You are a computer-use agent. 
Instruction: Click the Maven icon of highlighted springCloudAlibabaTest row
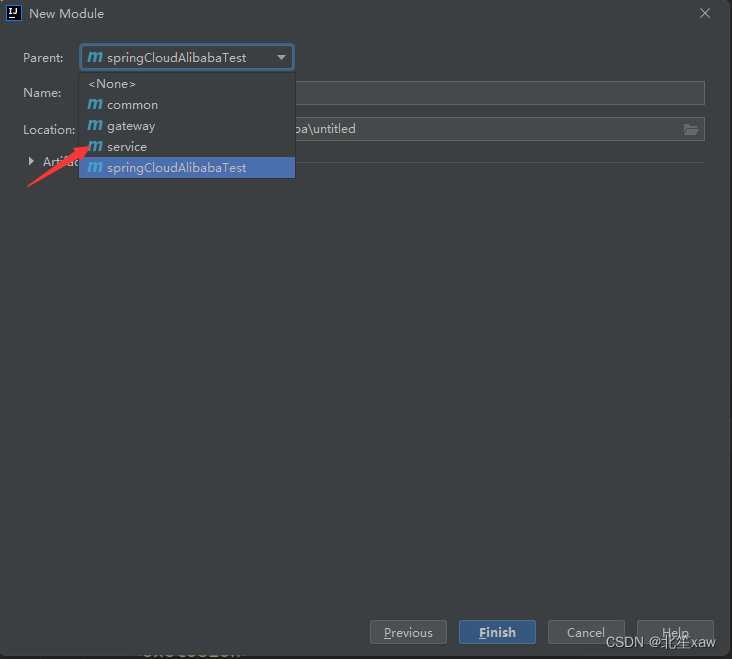coord(95,167)
